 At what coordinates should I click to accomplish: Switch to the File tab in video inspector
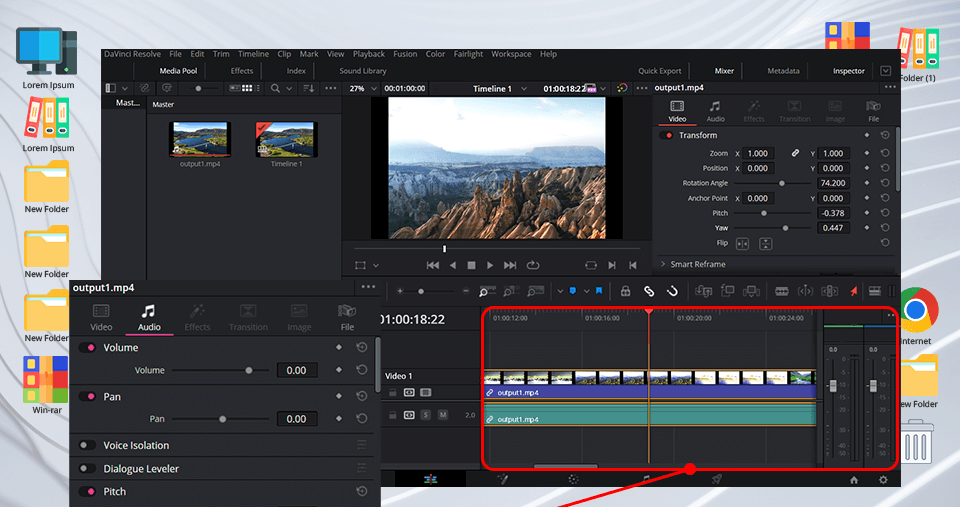coord(873,111)
